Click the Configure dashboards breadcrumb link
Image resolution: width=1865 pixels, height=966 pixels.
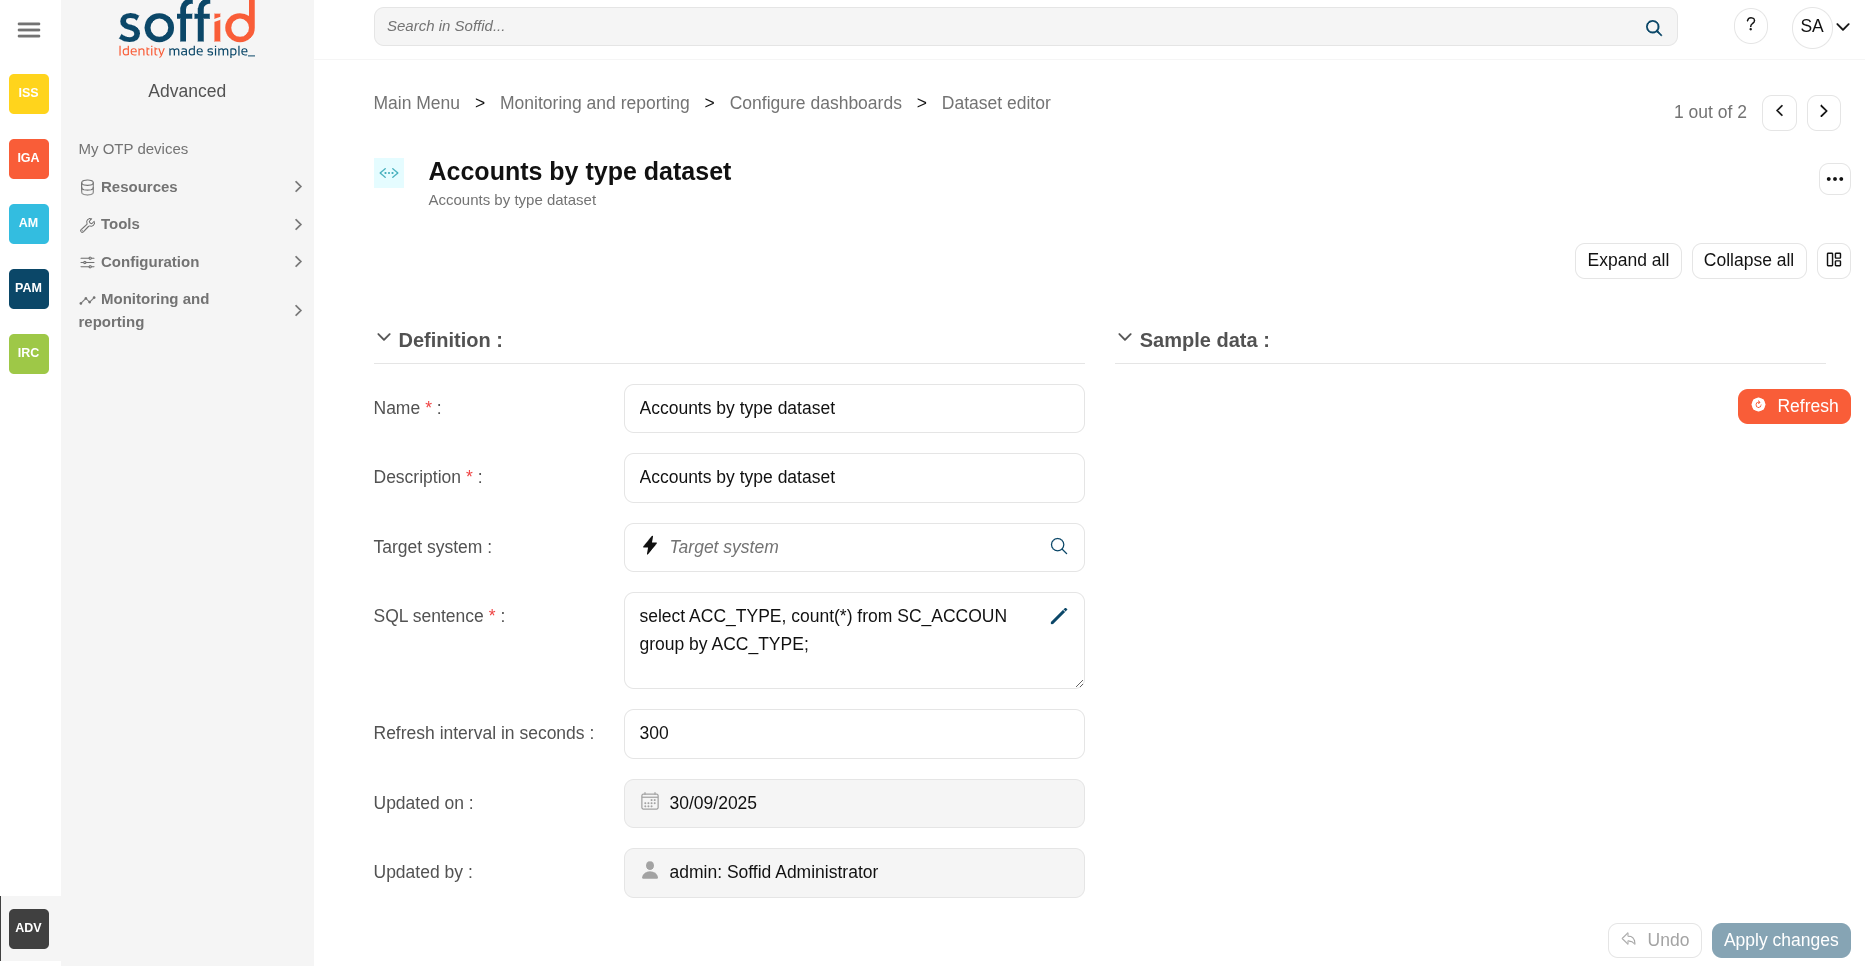click(815, 103)
